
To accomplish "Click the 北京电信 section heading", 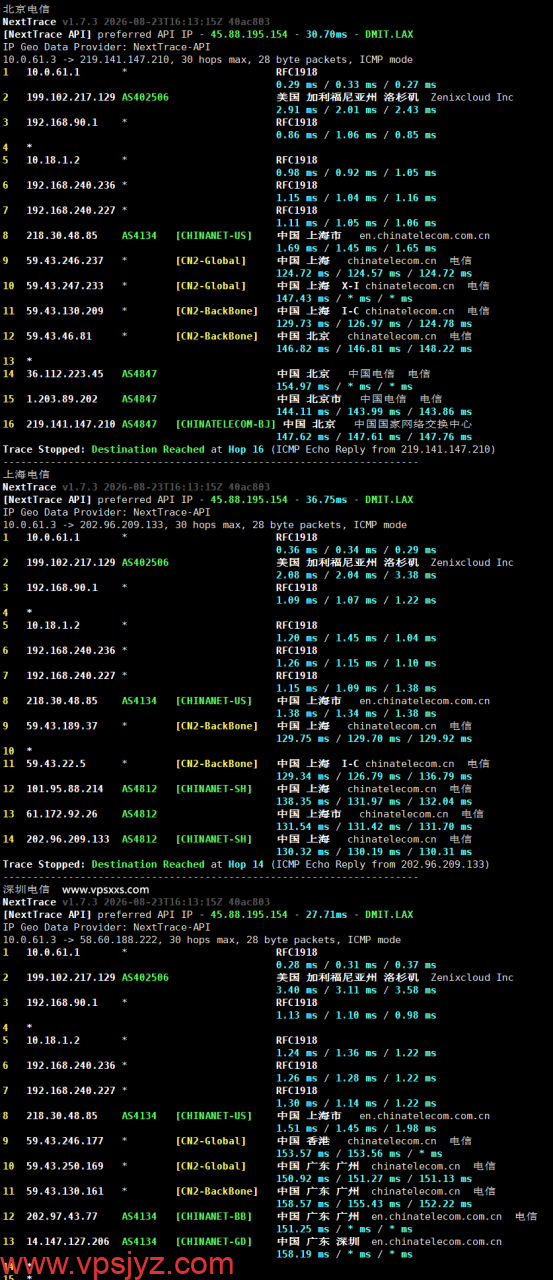I will point(26,9).
